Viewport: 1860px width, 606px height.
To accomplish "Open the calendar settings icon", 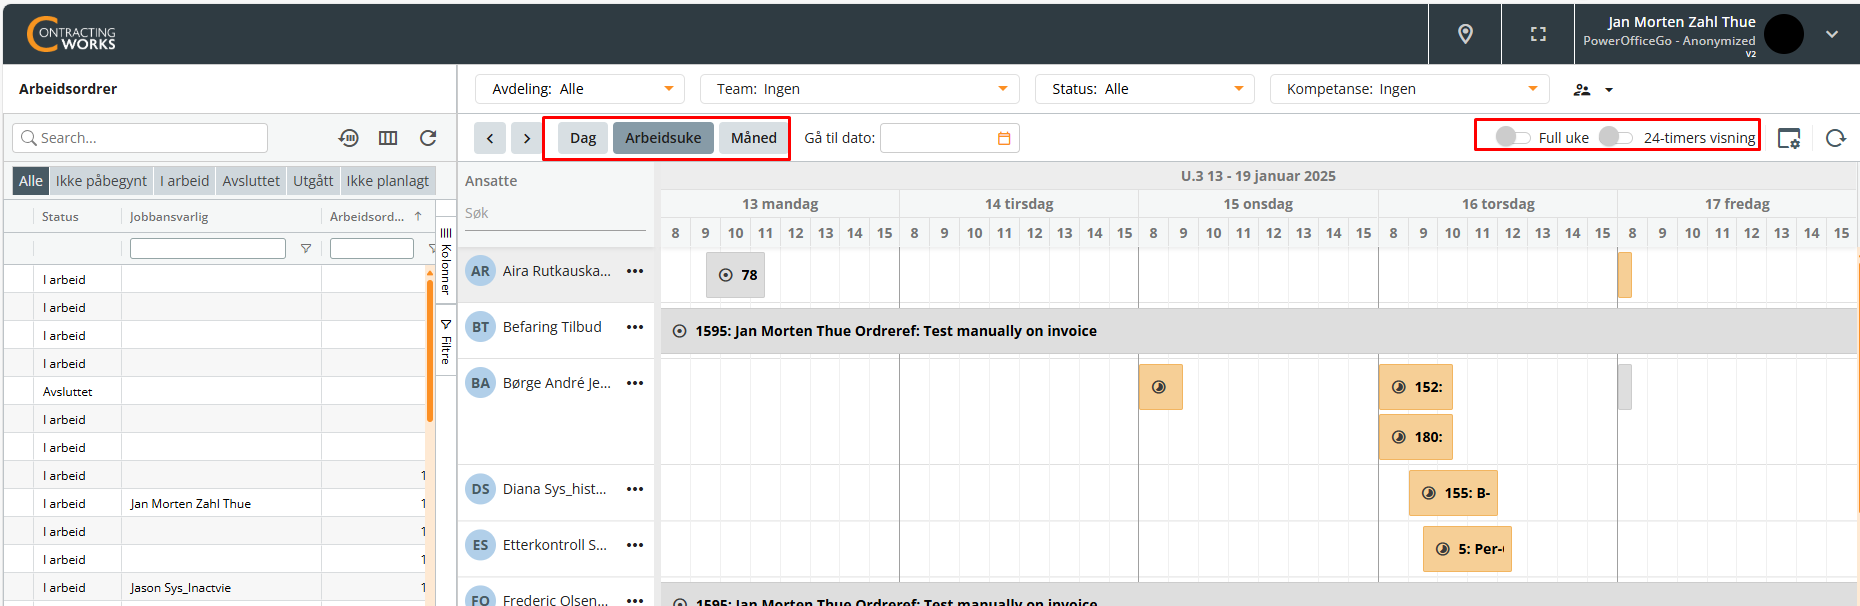I will [x=1789, y=138].
